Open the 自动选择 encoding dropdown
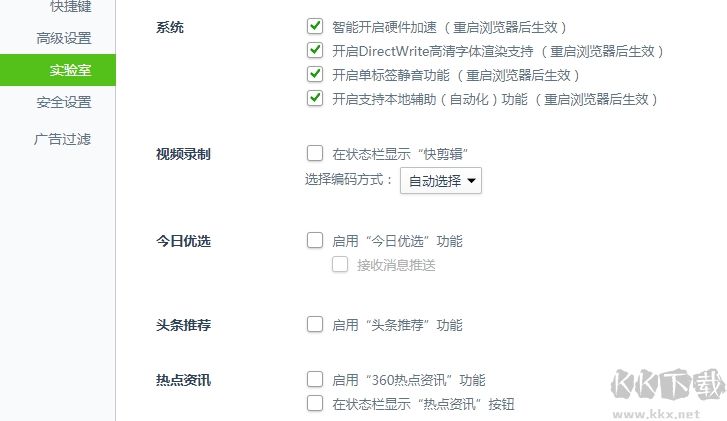Image resolution: width=727 pixels, height=421 pixels. (441, 181)
